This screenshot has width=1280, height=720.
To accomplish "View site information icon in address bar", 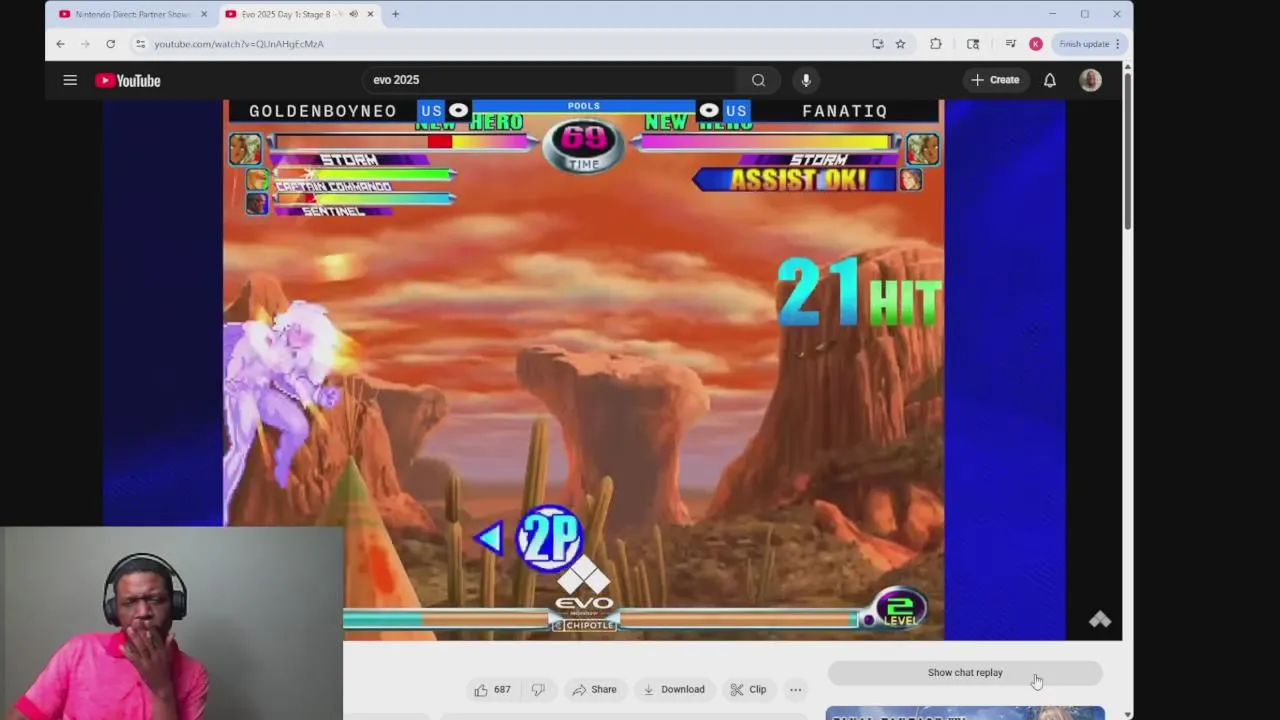I will (140, 44).
